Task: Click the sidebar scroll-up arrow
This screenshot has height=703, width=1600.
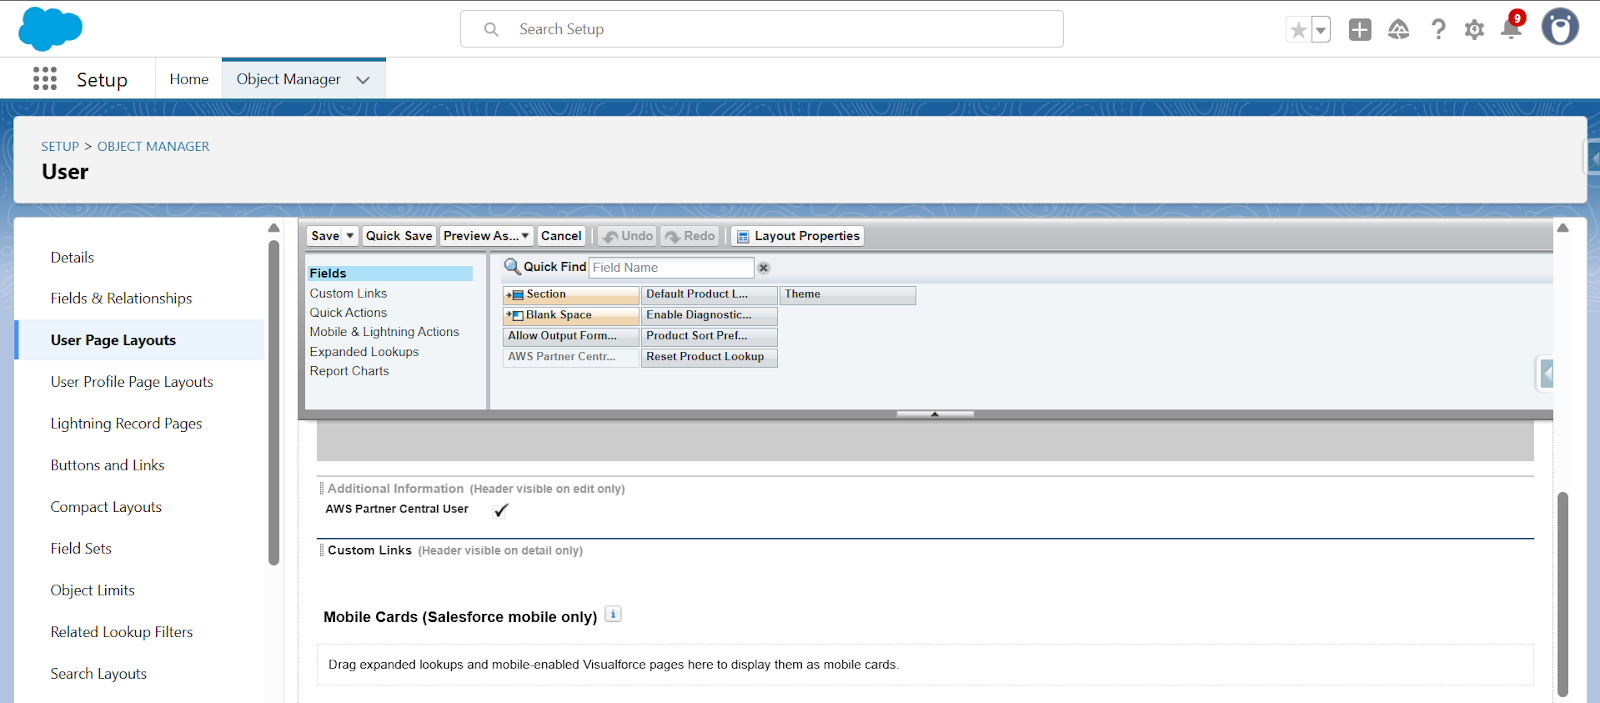Action: [x=274, y=228]
